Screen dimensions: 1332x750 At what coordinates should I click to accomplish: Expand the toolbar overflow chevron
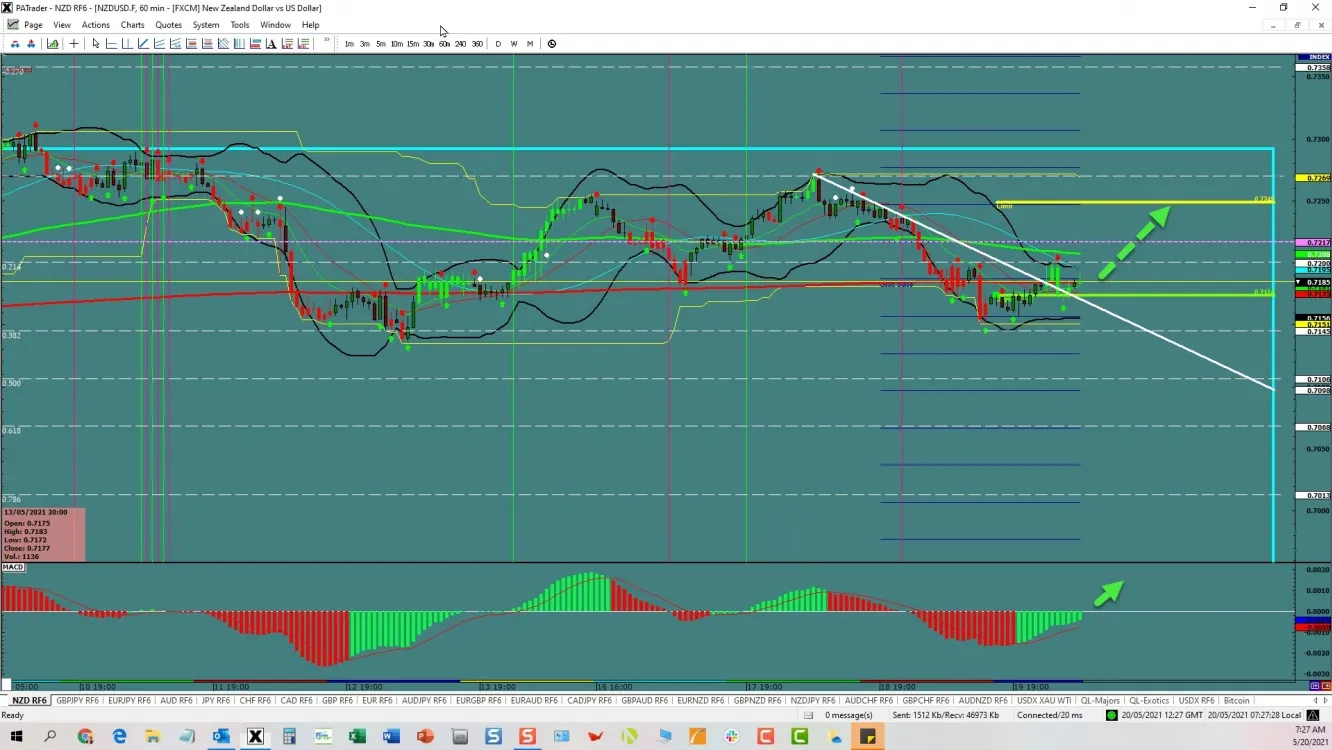coord(326,41)
